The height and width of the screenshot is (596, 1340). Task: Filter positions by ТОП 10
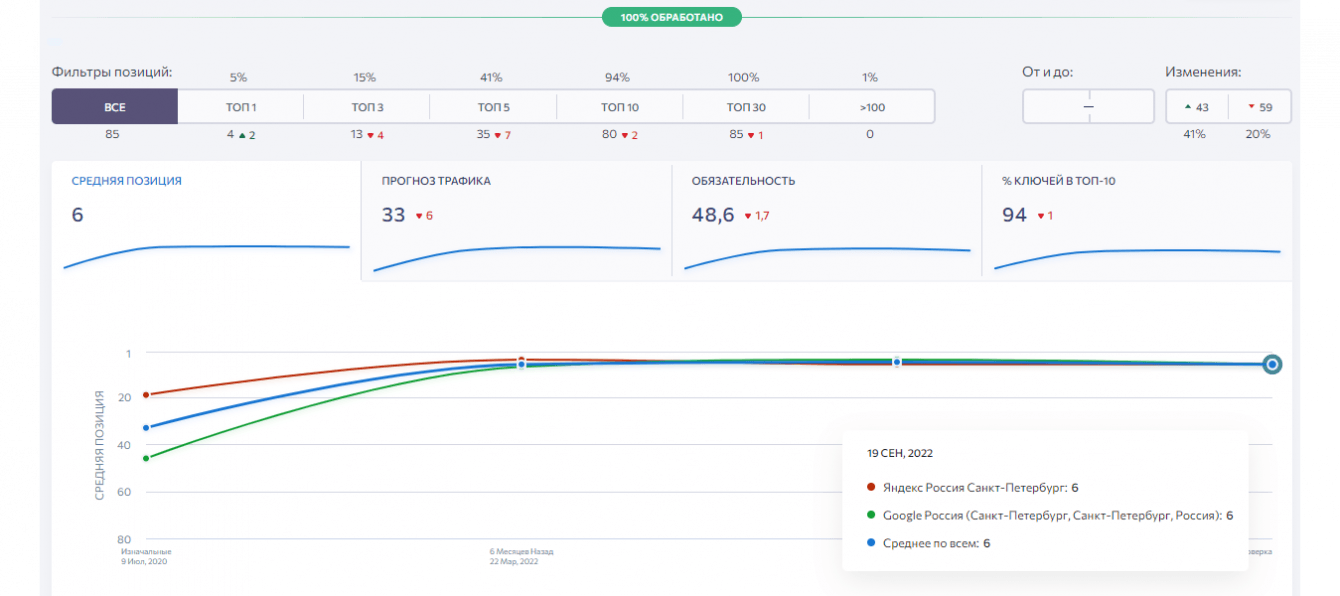coord(620,107)
